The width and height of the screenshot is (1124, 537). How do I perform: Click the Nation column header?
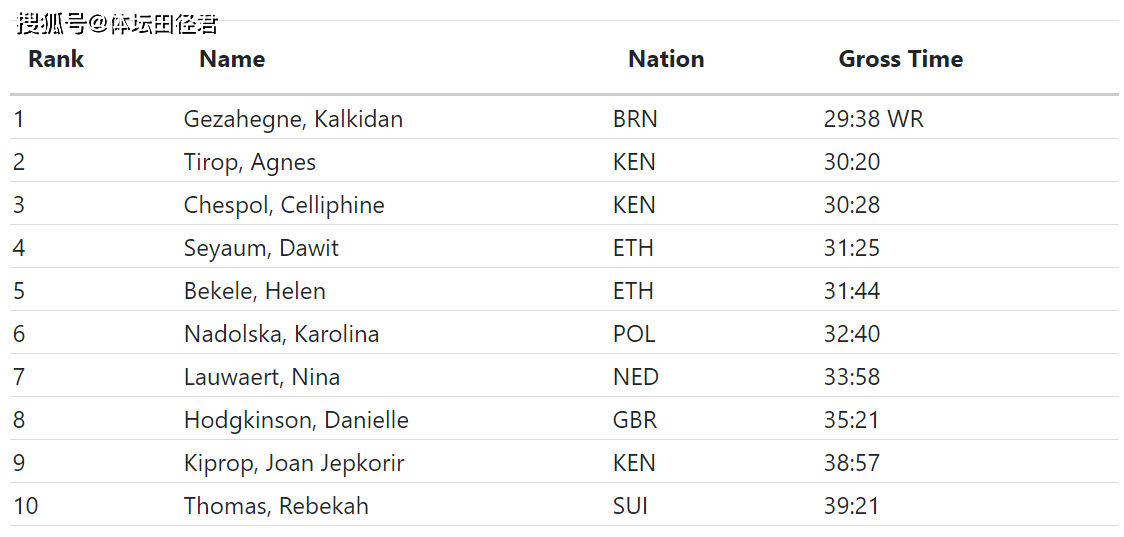click(x=666, y=59)
